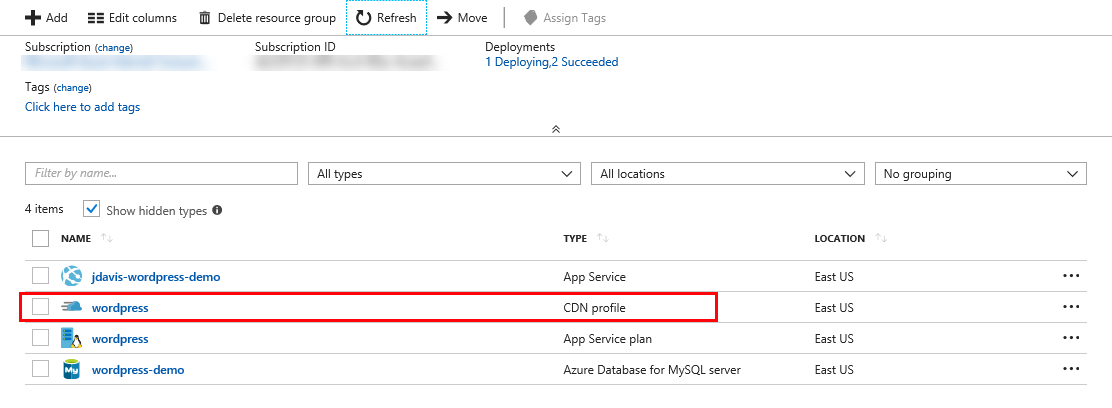Open more options for jdavis-wordpress-demo row
The height and width of the screenshot is (408, 1112).
pos(1071,276)
